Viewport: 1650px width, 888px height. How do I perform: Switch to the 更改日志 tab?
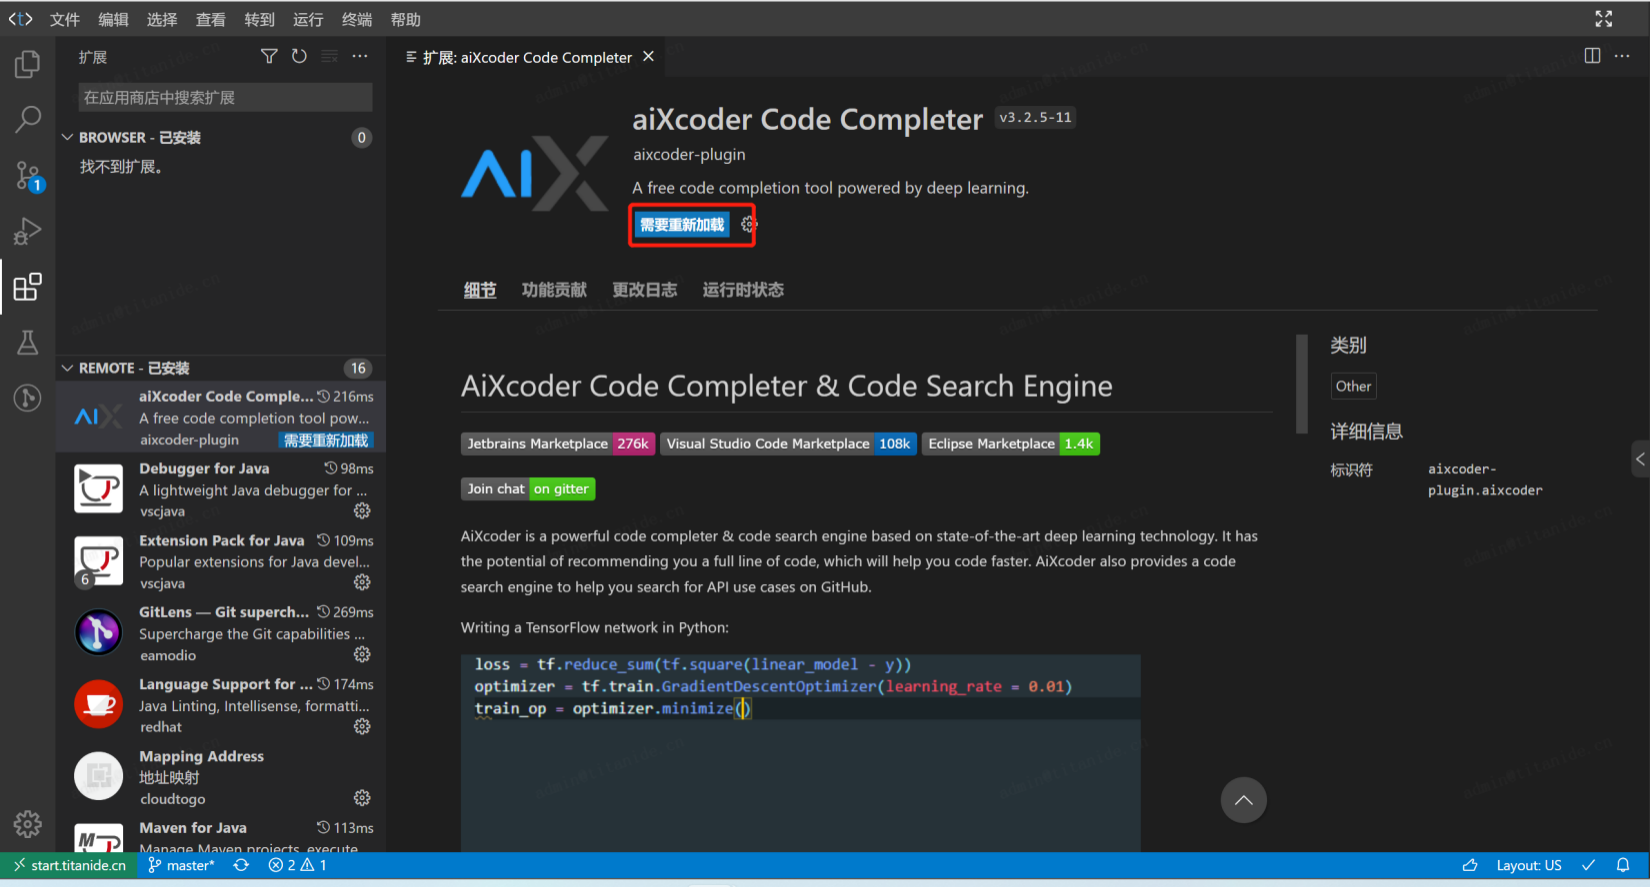point(645,290)
